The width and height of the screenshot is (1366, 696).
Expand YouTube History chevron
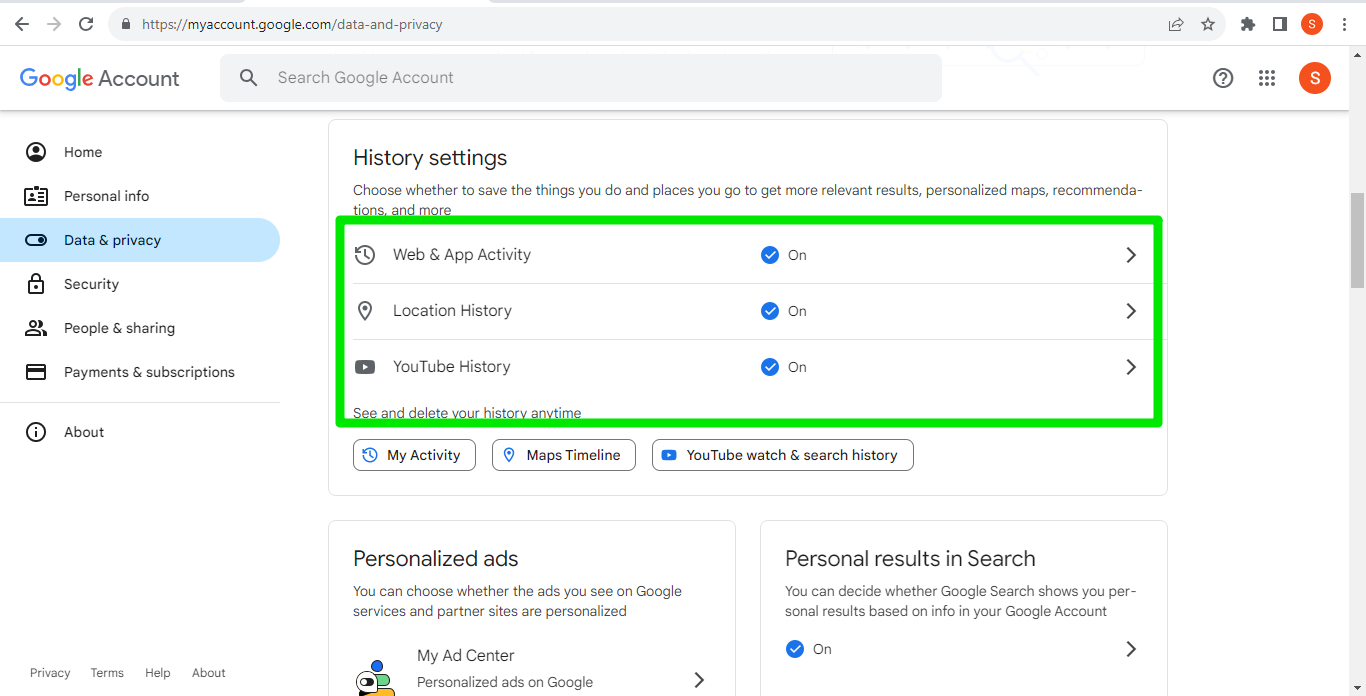click(x=1131, y=367)
